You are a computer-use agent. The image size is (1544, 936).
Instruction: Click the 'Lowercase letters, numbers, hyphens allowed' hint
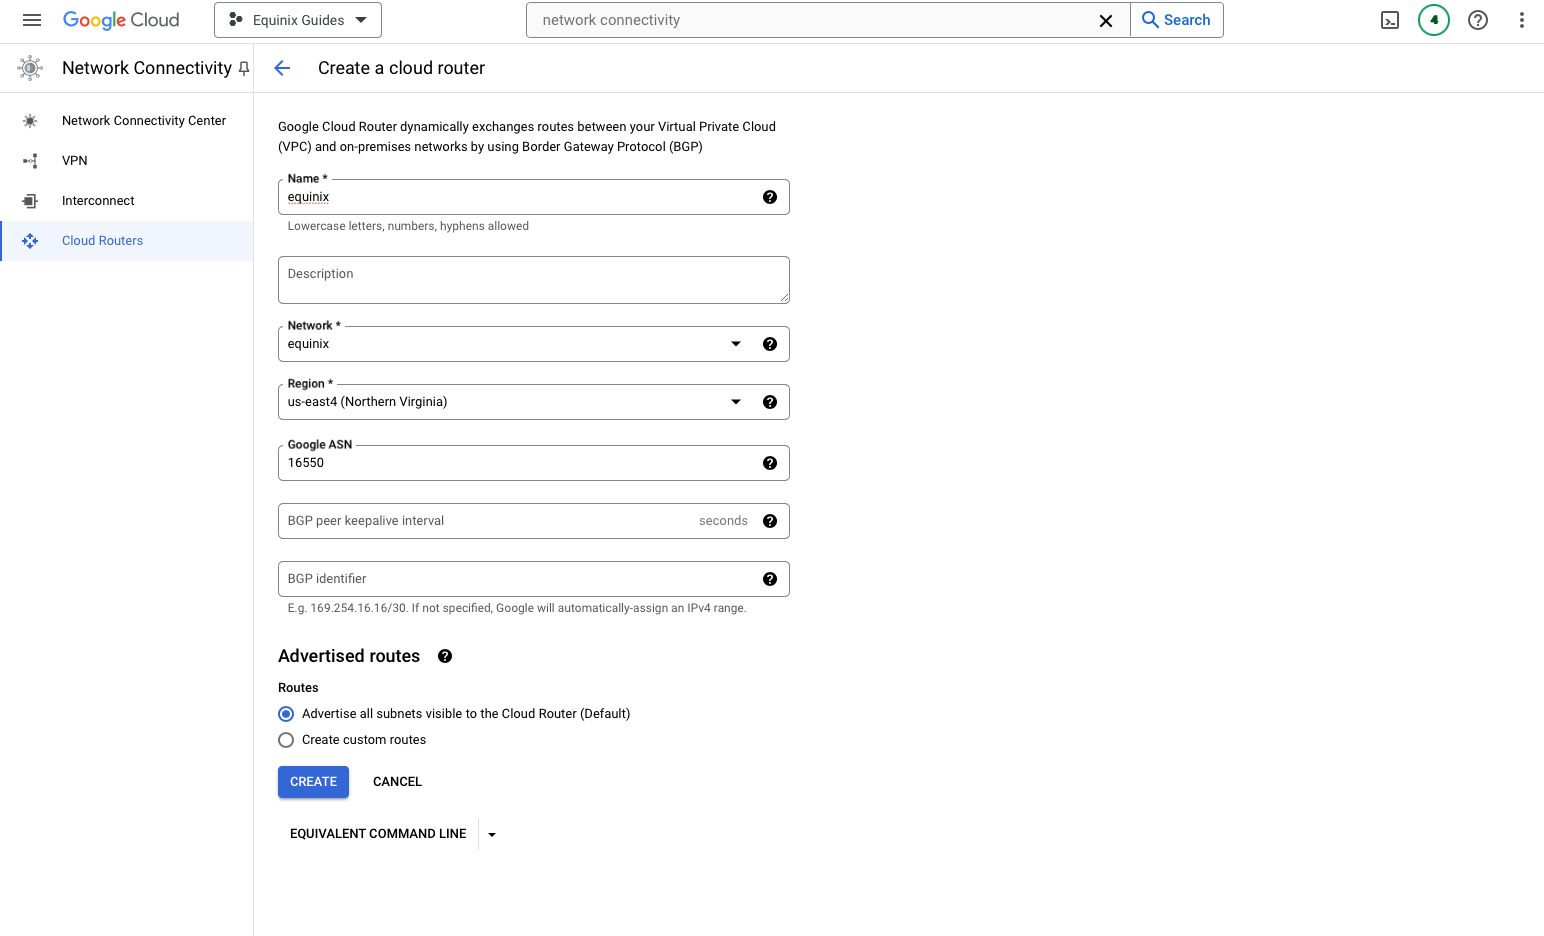point(408,226)
